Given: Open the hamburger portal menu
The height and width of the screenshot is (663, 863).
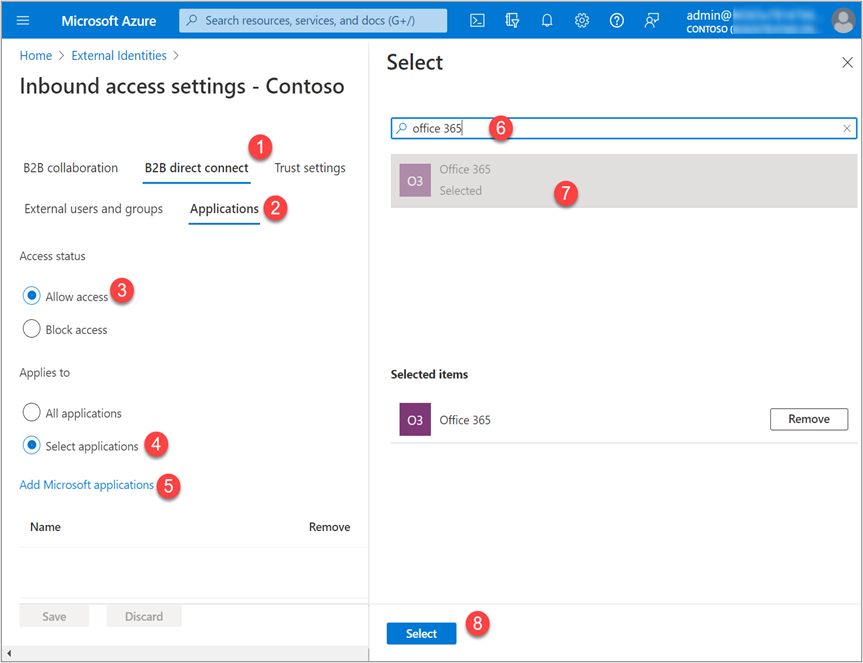Looking at the screenshot, I should [x=23, y=20].
